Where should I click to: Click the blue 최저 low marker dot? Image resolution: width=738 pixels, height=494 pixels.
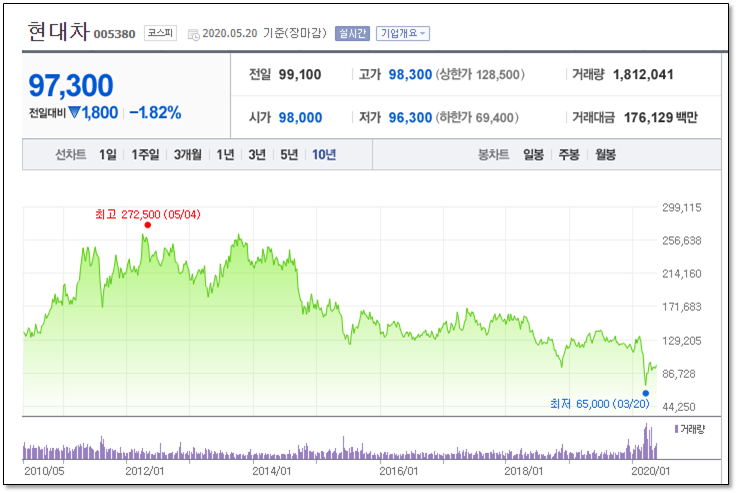click(x=646, y=393)
